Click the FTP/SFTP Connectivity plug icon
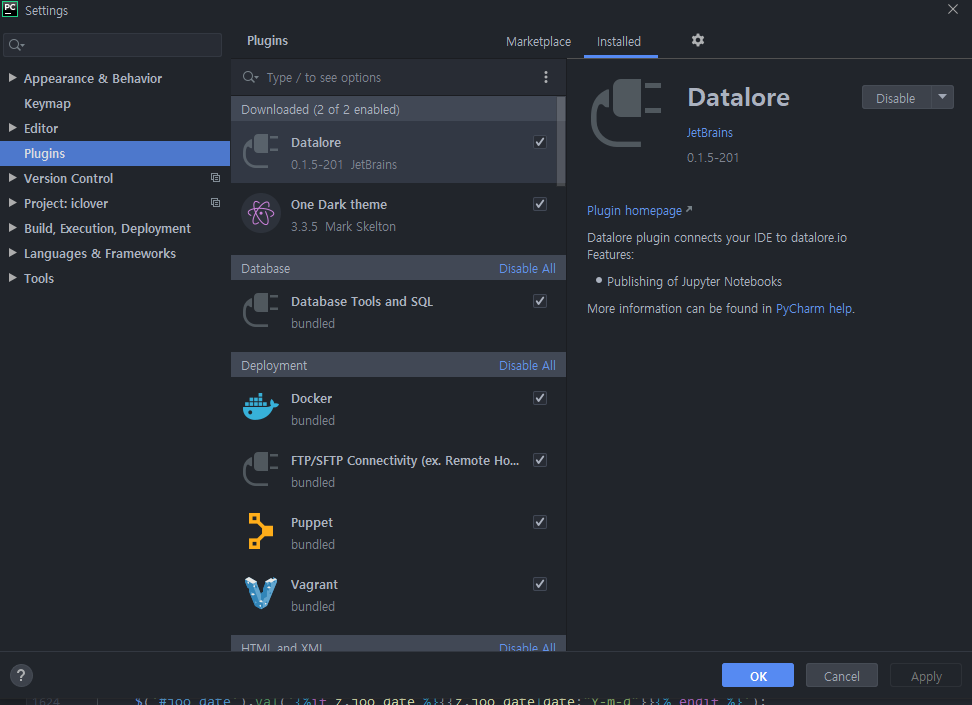 tap(260, 469)
